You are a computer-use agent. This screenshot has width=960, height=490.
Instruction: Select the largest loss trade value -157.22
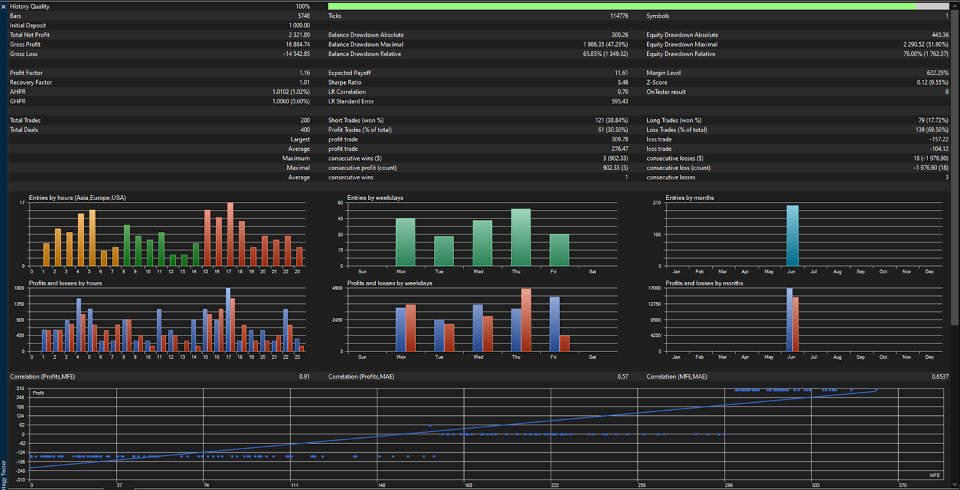[x=940, y=140]
